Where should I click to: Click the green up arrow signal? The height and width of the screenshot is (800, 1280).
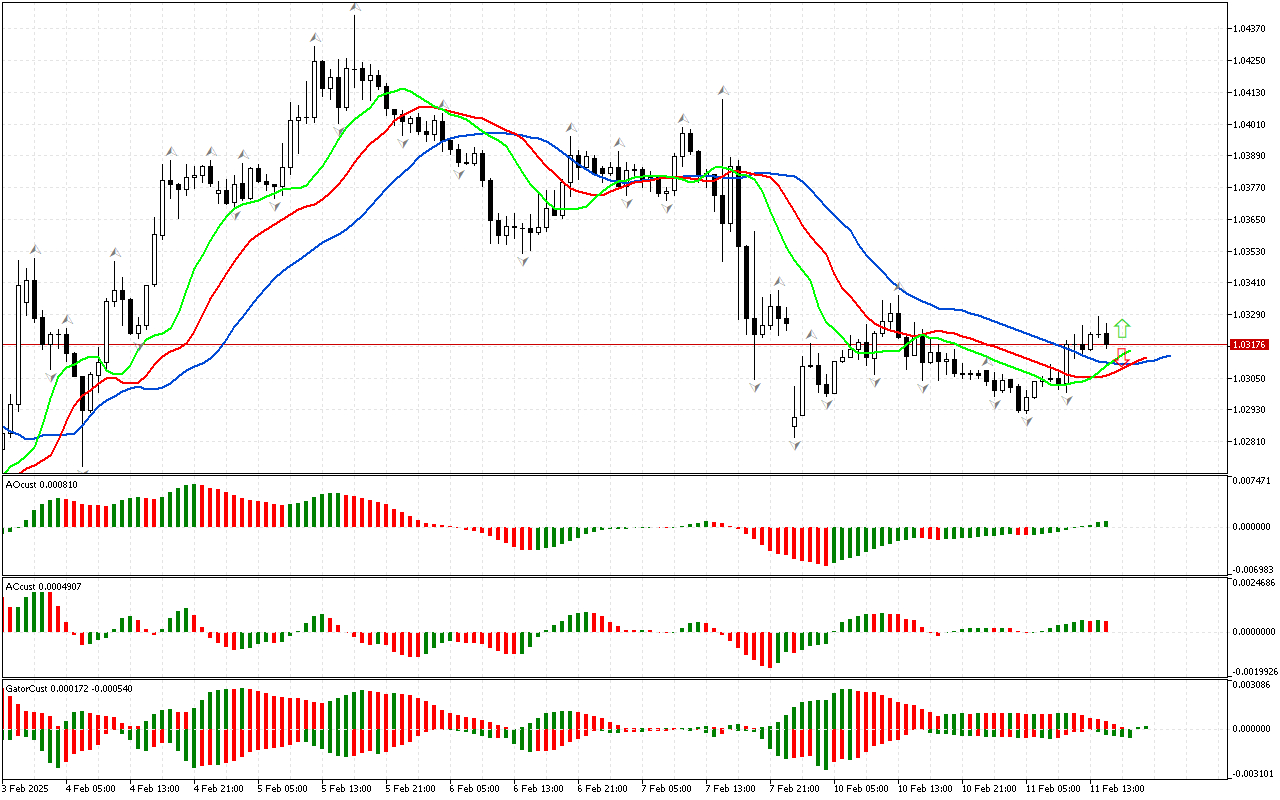point(1122,327)
